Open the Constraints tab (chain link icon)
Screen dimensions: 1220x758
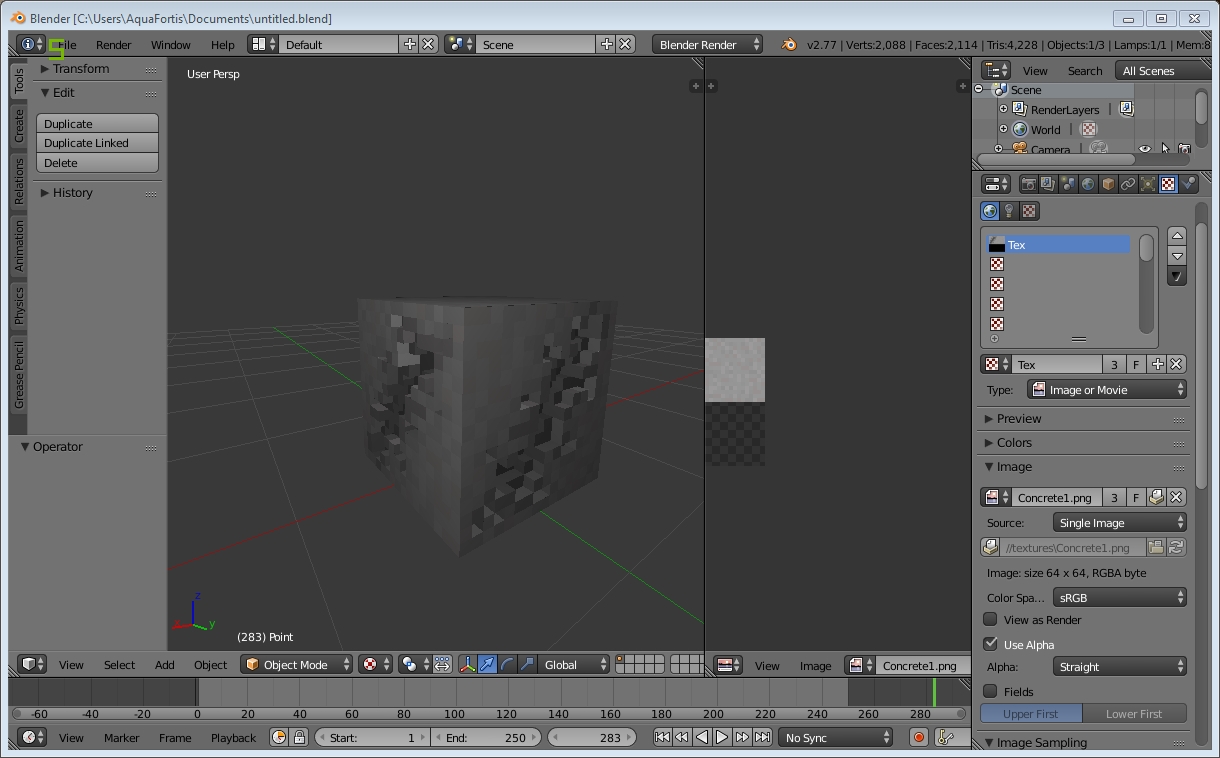click(1128, 183)
